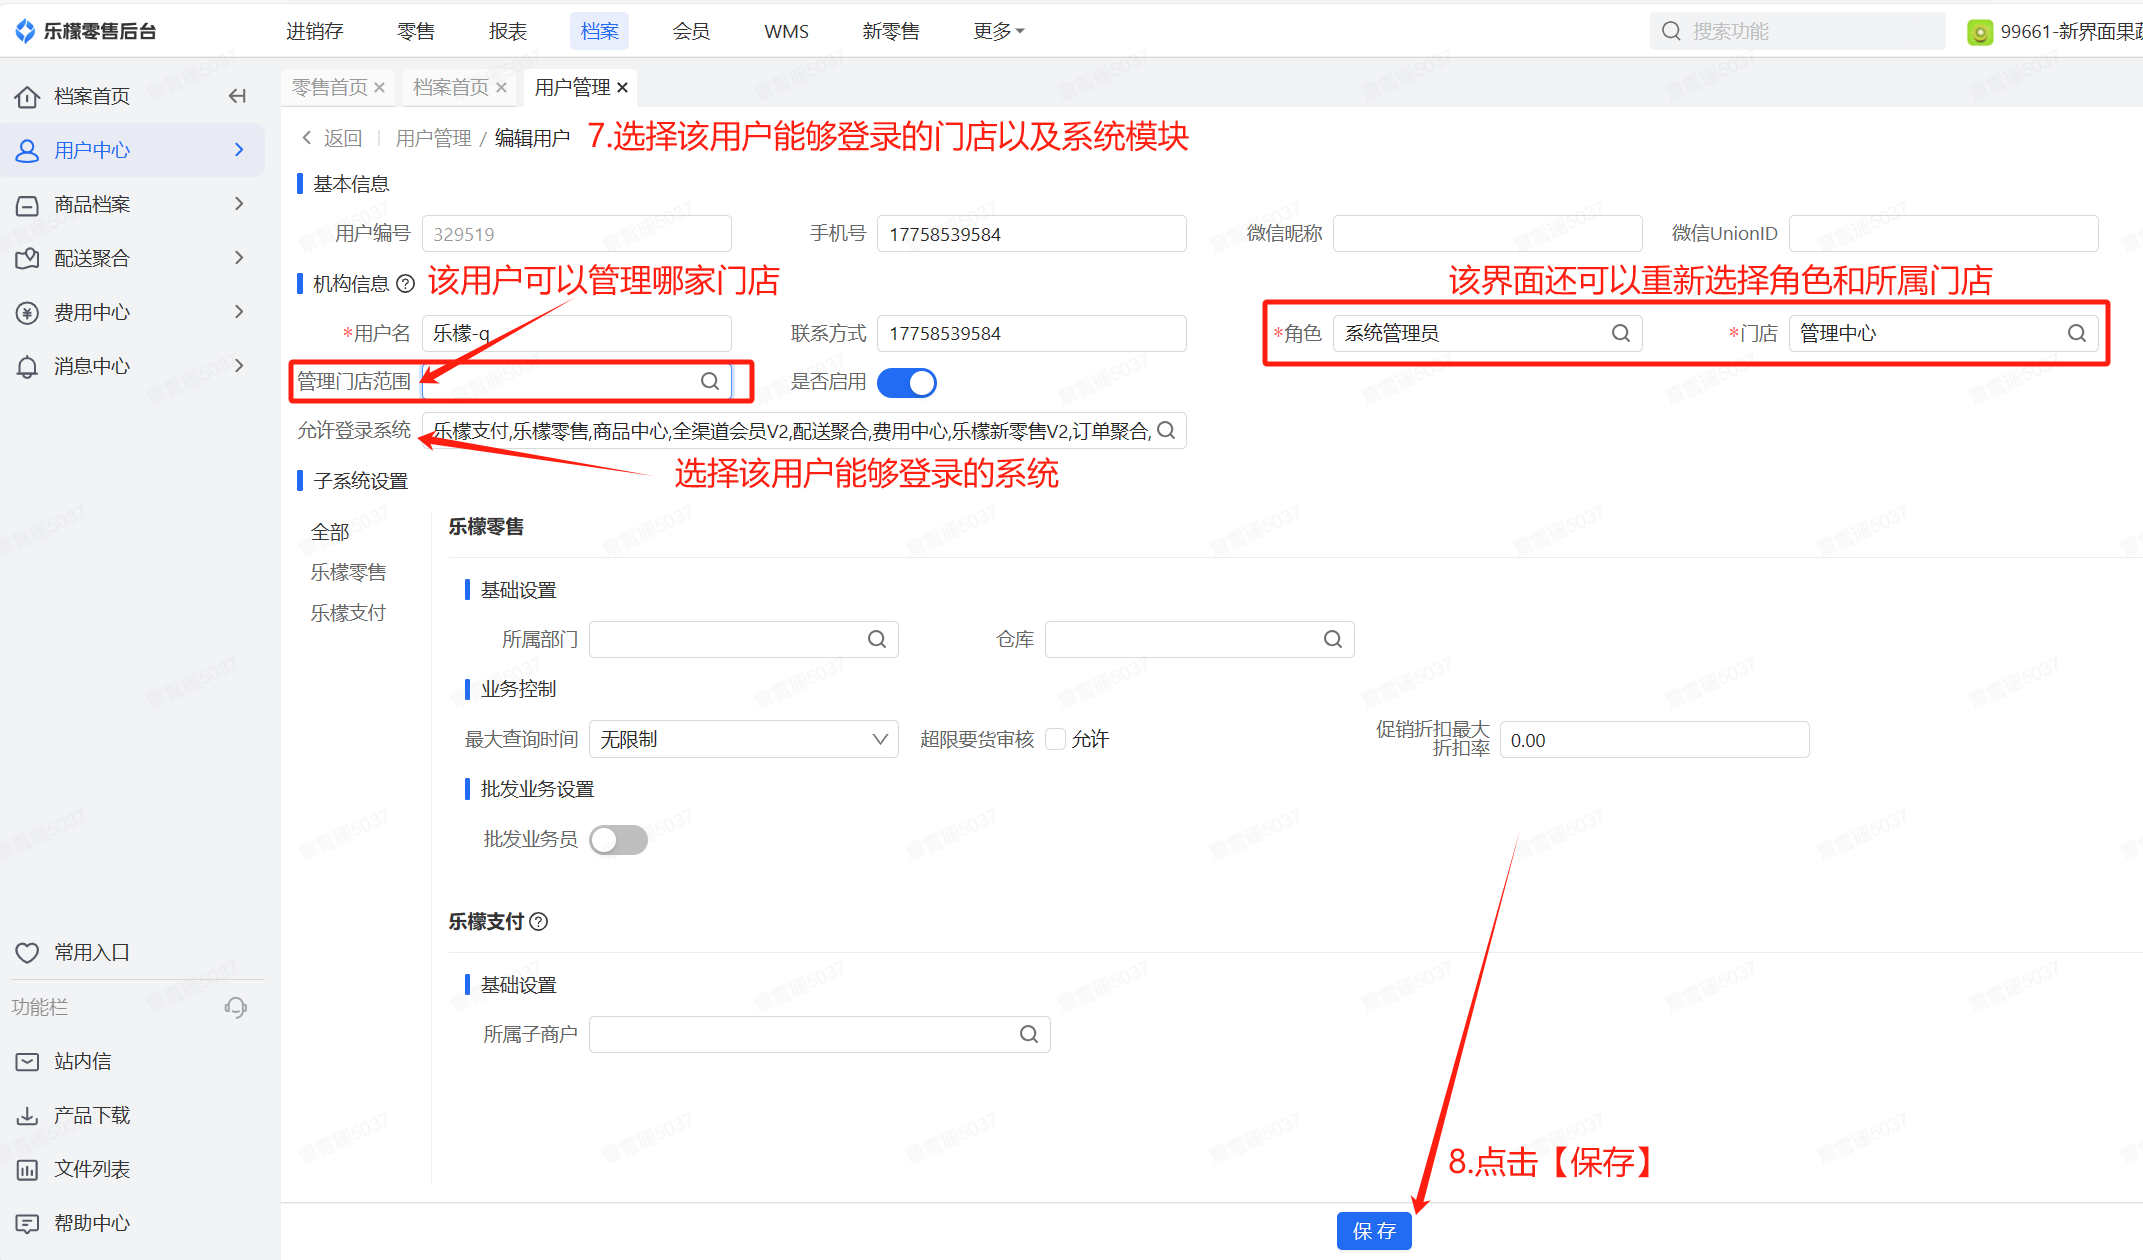
Task: Click the 文件列表 icon
Action: pyautogui.click(x=27, y=1169)
